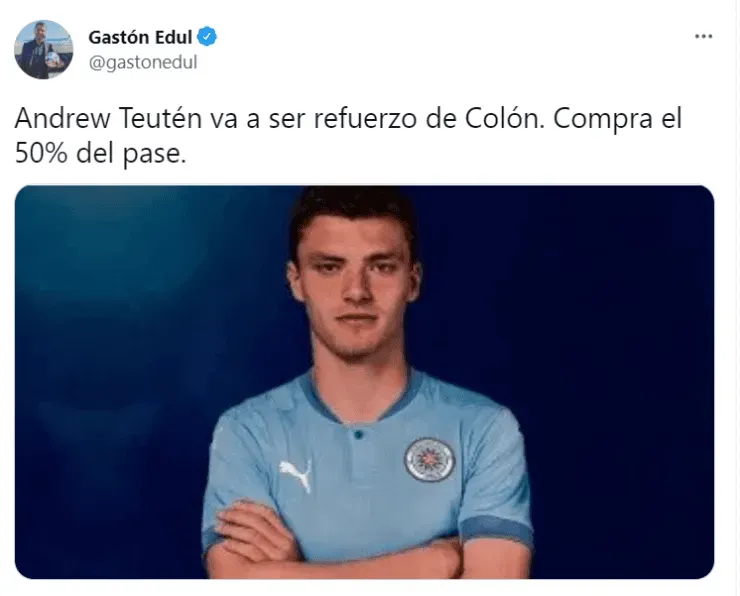Click the "50% del pase." text line
Image resolution: width=740 pixels, height=596 pixels.
click(101, 154)
